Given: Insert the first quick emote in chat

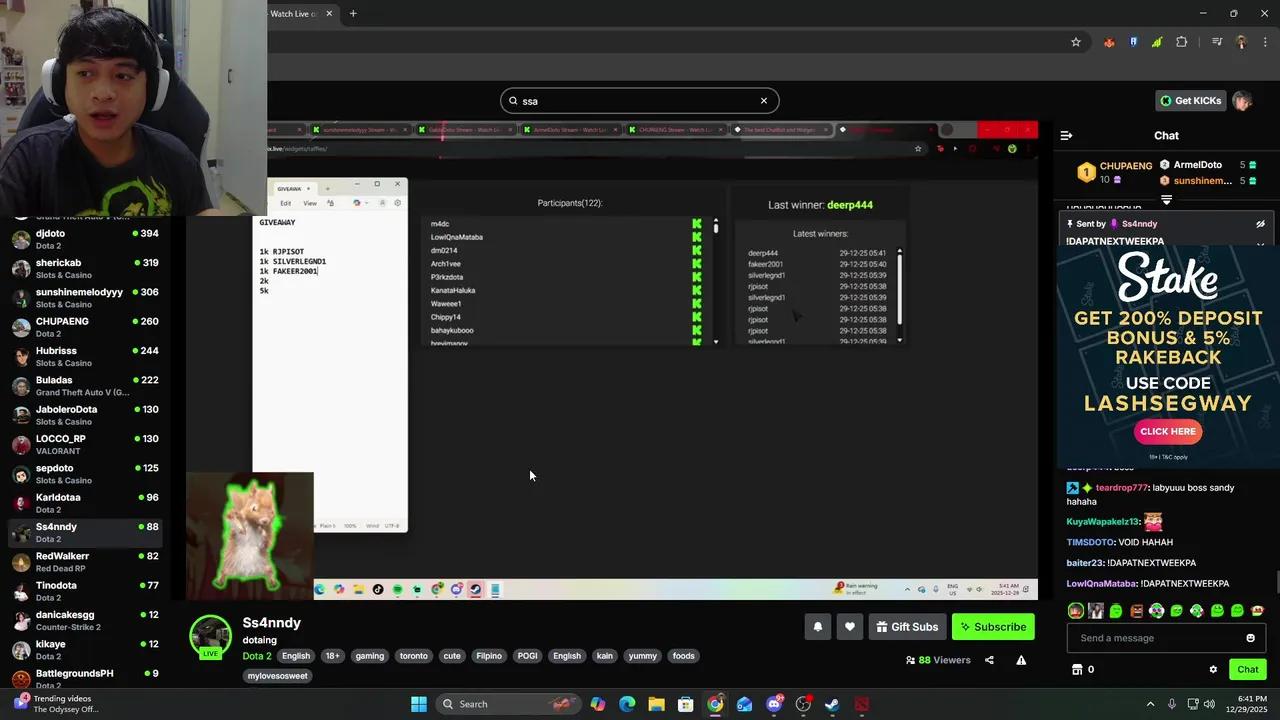Looking at the screenshot, I should (1075, 610).
